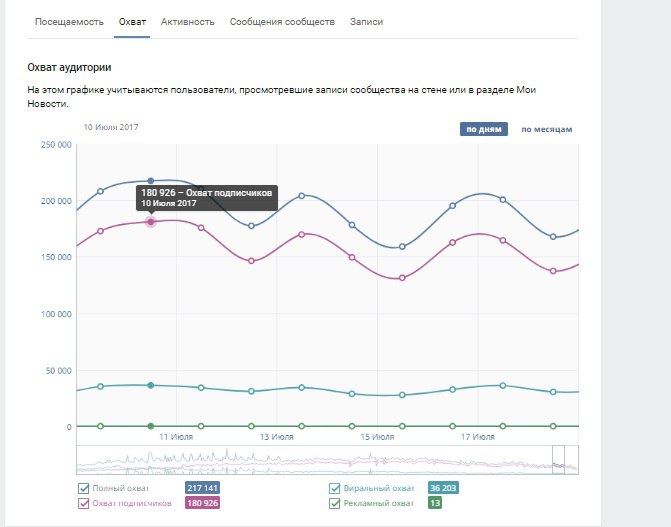Toggle the Виральный охват checkbox

pos(334,488)
